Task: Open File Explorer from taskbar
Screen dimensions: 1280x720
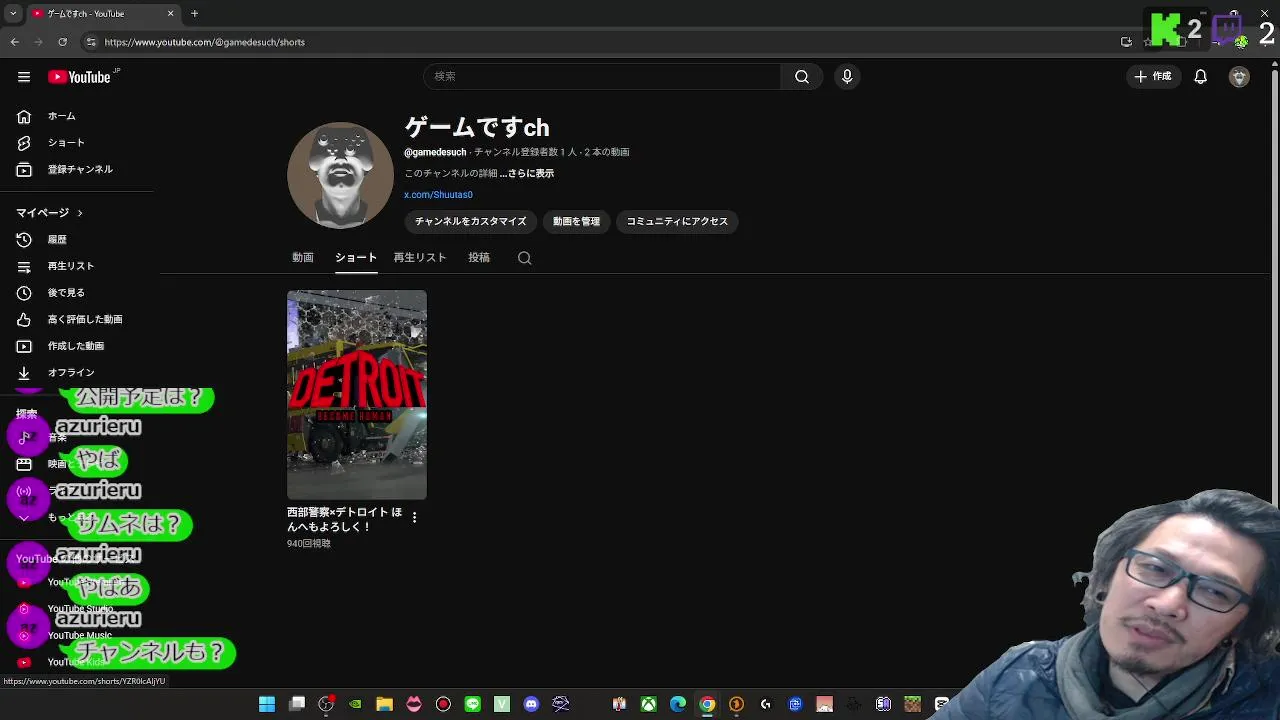Action: 384,705
